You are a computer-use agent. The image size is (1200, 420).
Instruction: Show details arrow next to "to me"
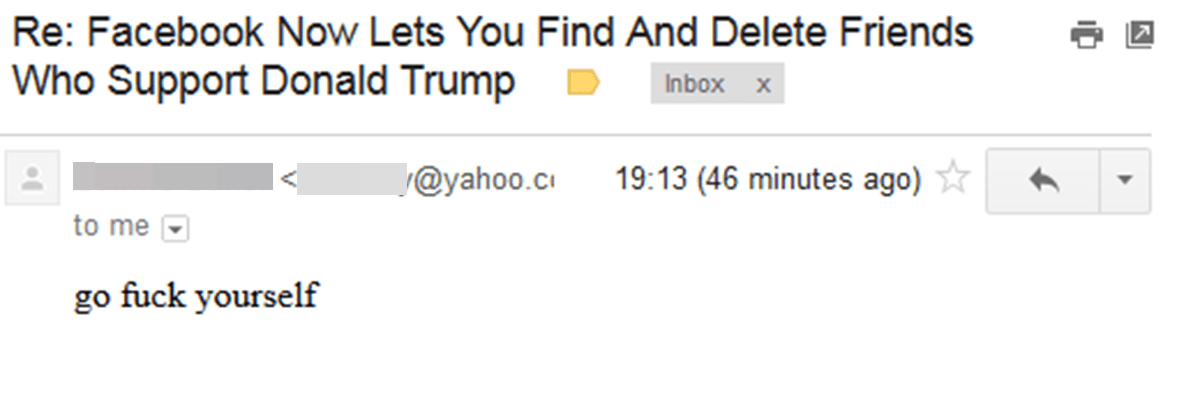coord(174,229)
